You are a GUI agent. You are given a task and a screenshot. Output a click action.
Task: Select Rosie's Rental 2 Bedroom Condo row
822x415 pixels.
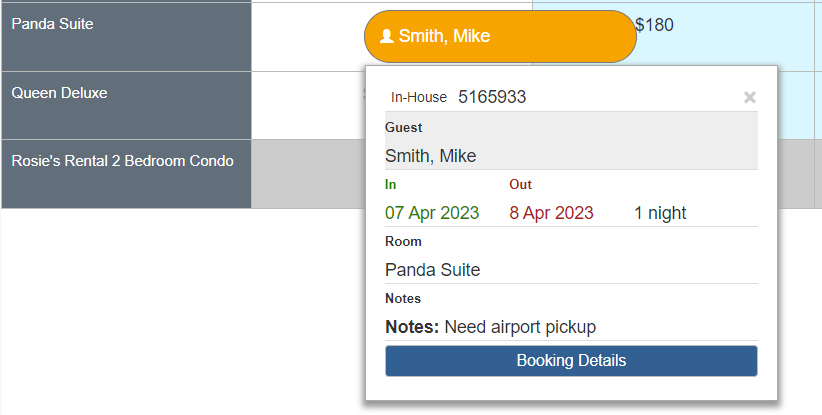tap(126, 173)
